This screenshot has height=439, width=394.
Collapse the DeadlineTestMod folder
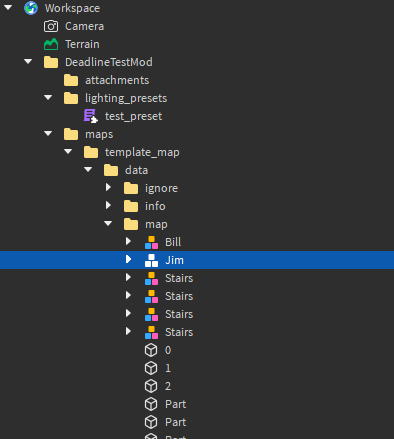pos(28,61)
